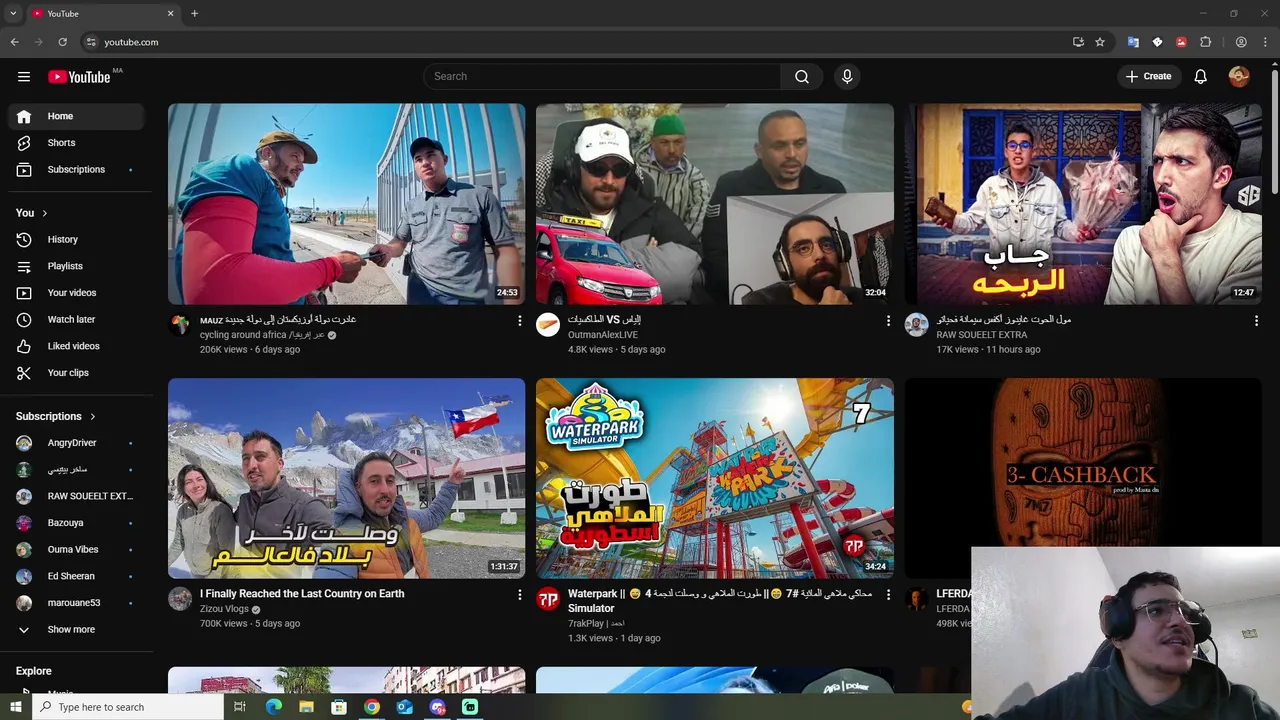Expand the You section chevron
The image size is (1280, 720).
pos(44,213)
